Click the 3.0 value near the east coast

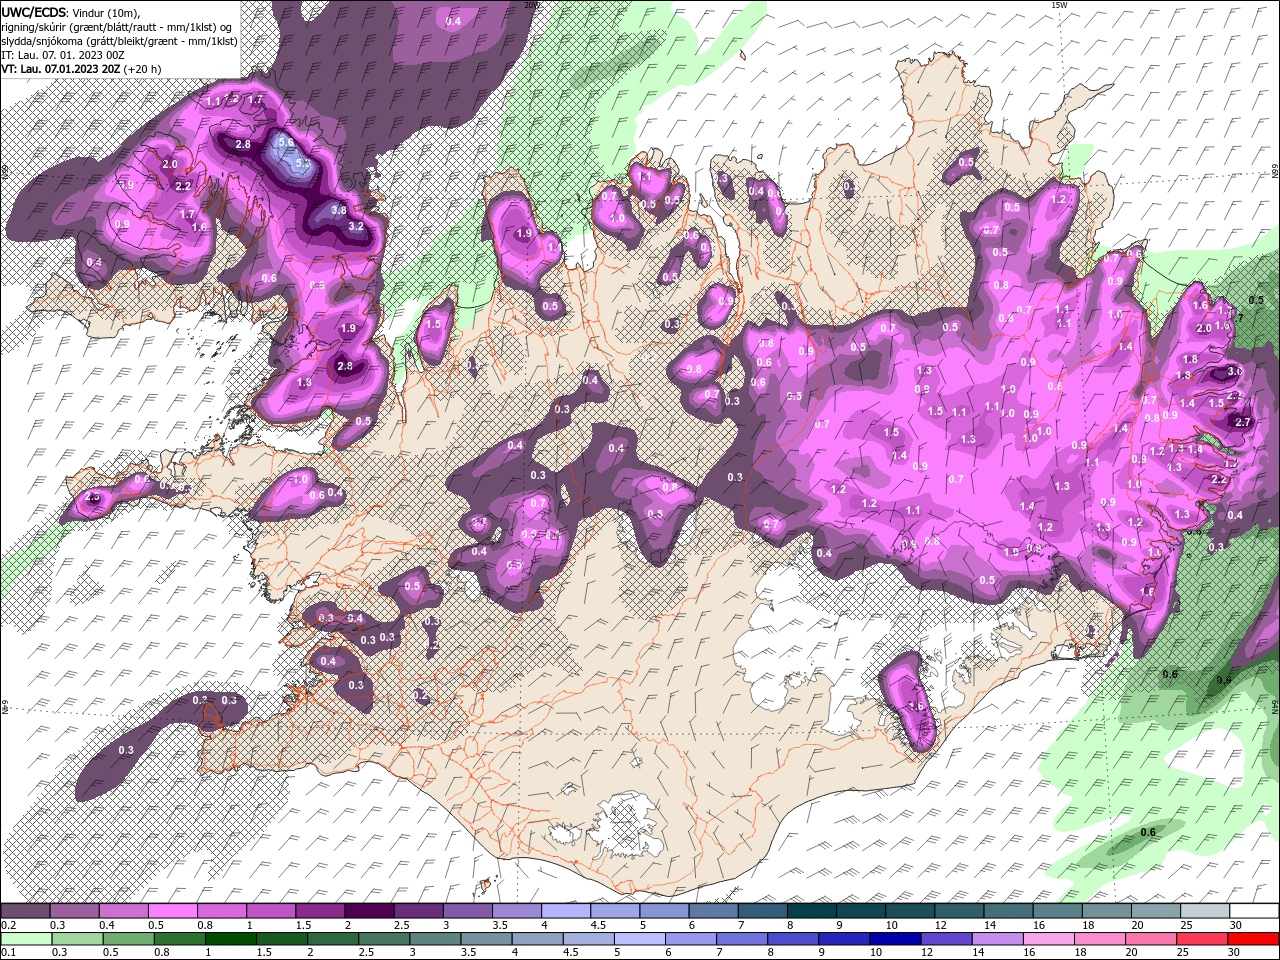point(1234,371)
